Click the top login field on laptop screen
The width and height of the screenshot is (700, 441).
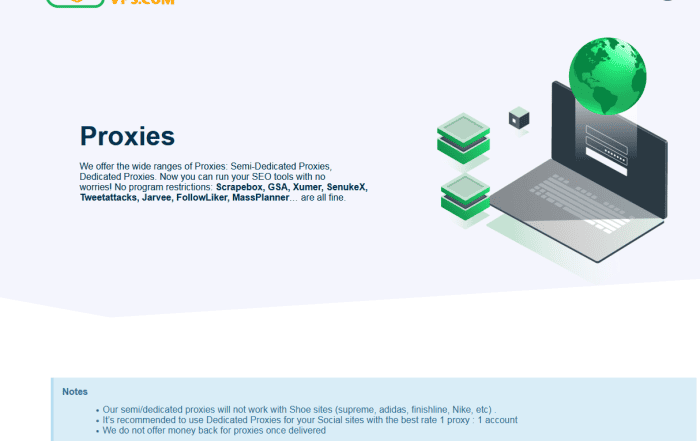607,137
